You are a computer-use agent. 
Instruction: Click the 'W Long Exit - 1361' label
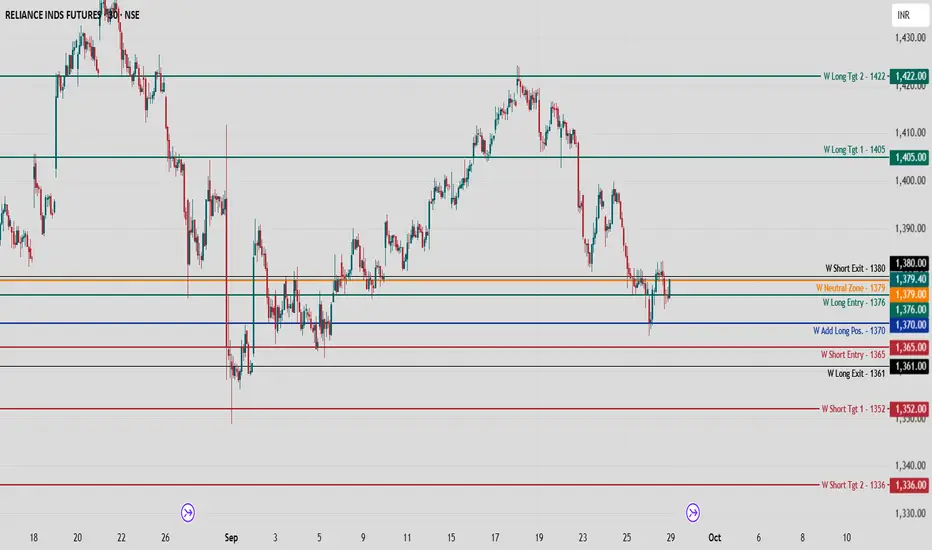pyautogui.click(x=856, y=373)
